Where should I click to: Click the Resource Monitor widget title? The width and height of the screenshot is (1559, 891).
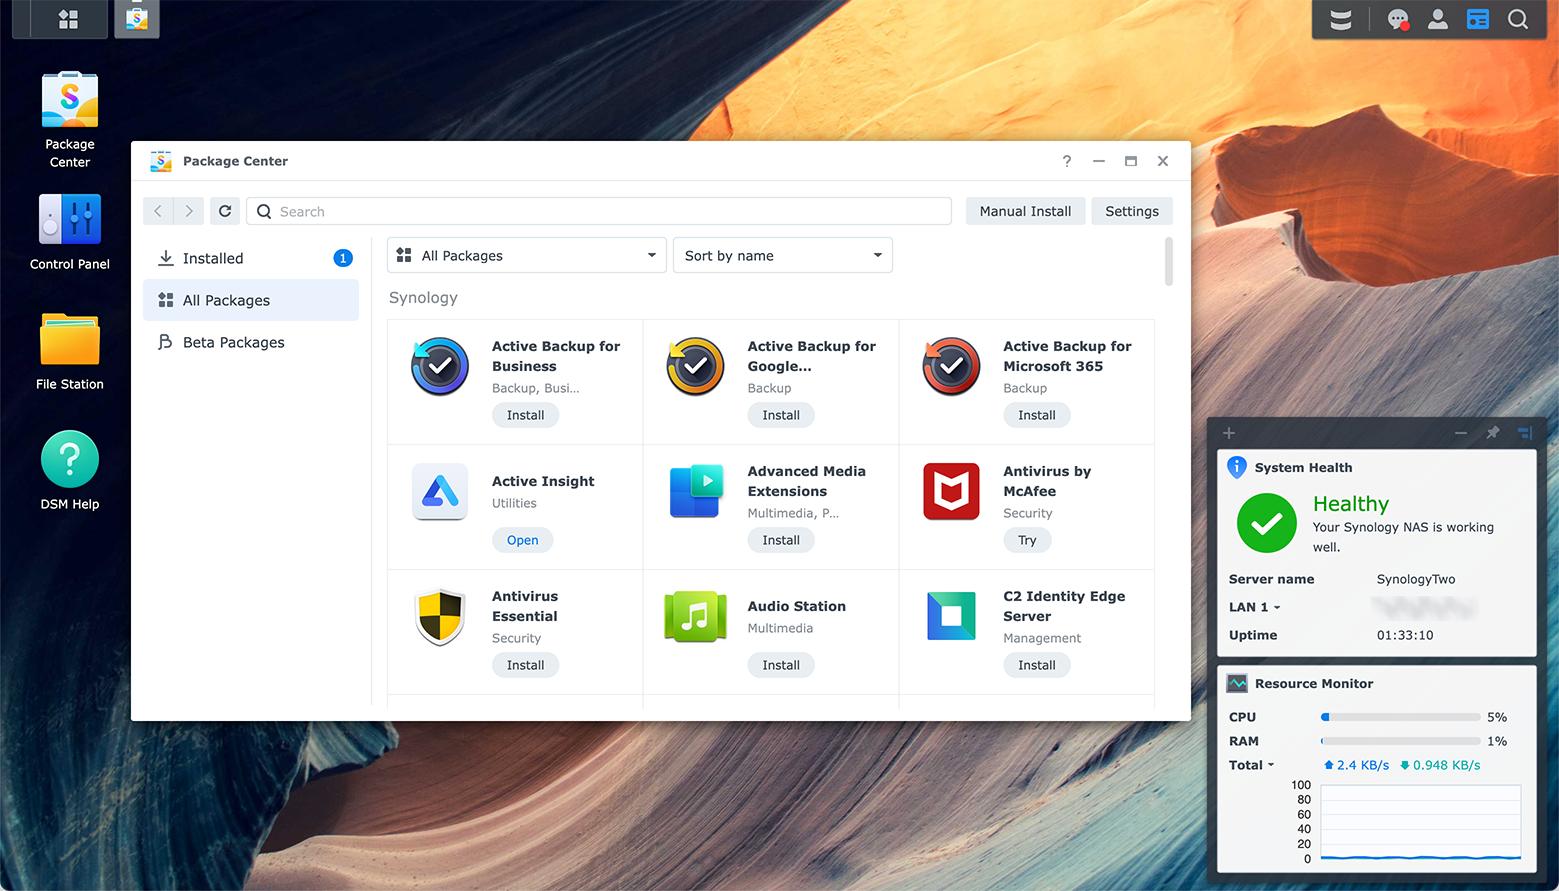pos(1314,683)
